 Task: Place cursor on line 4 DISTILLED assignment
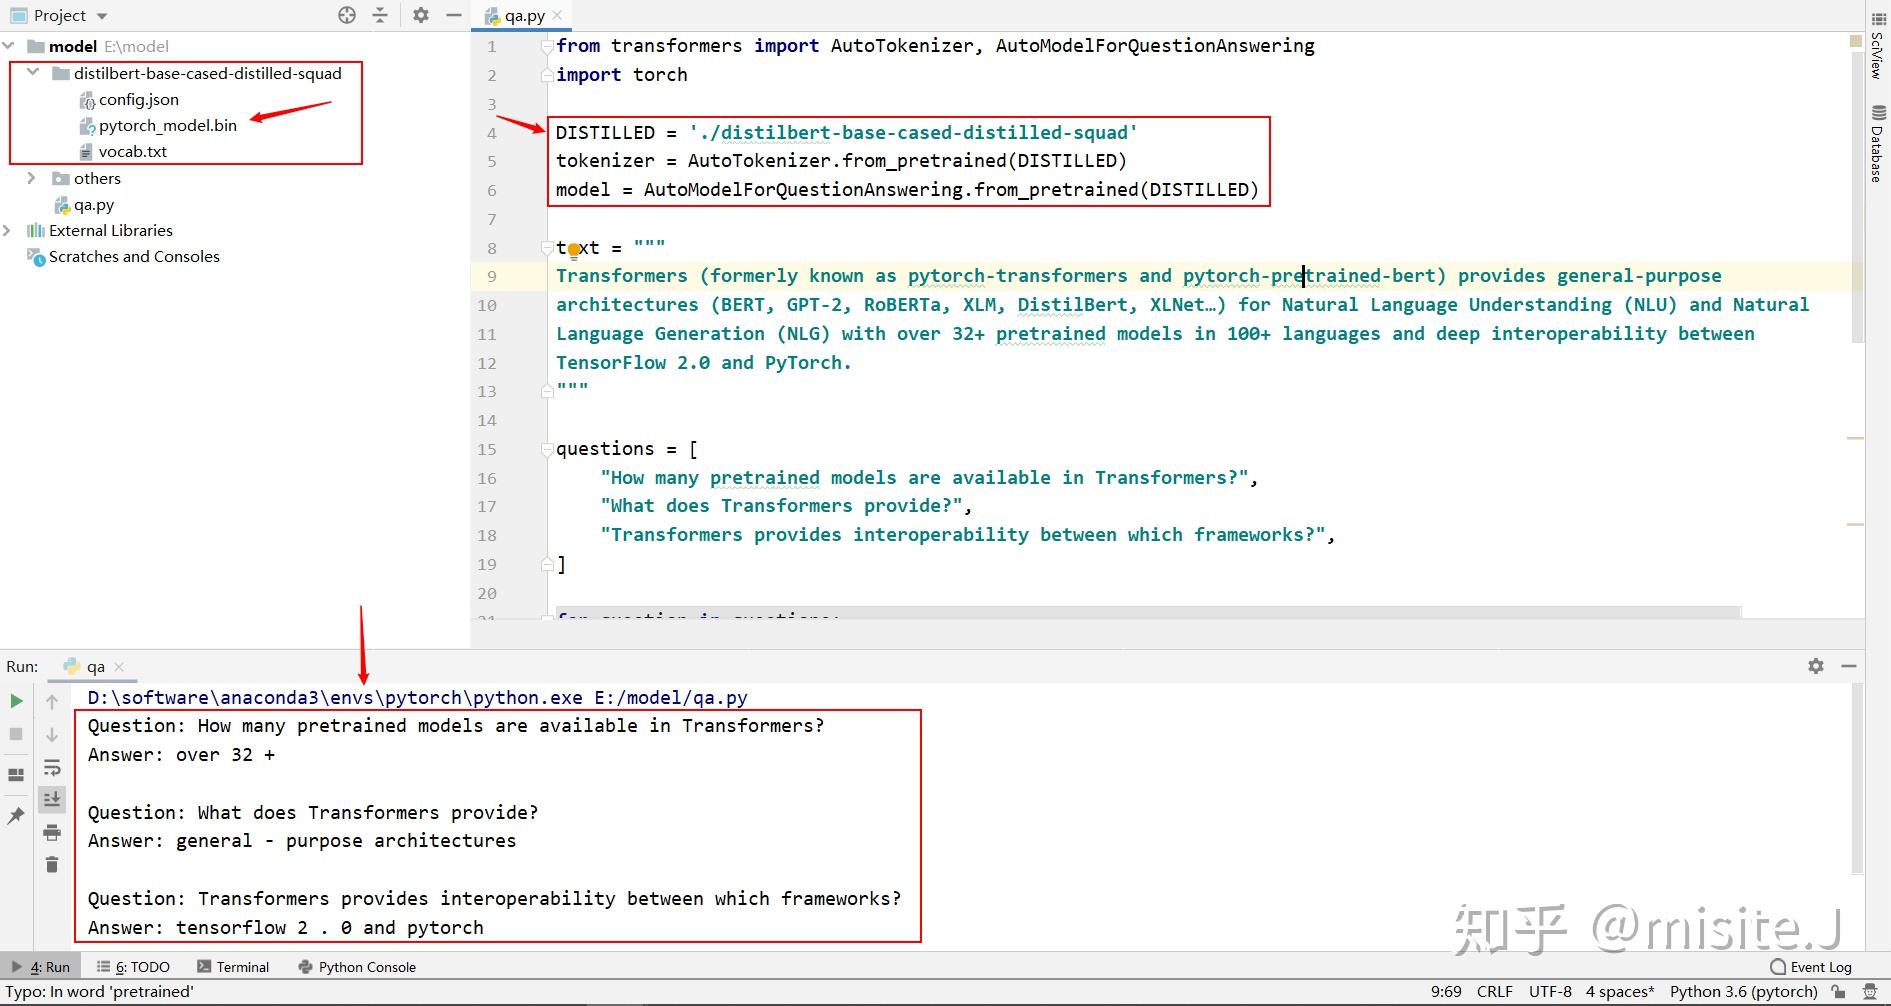pyautogui.click(x=846, y=132)
